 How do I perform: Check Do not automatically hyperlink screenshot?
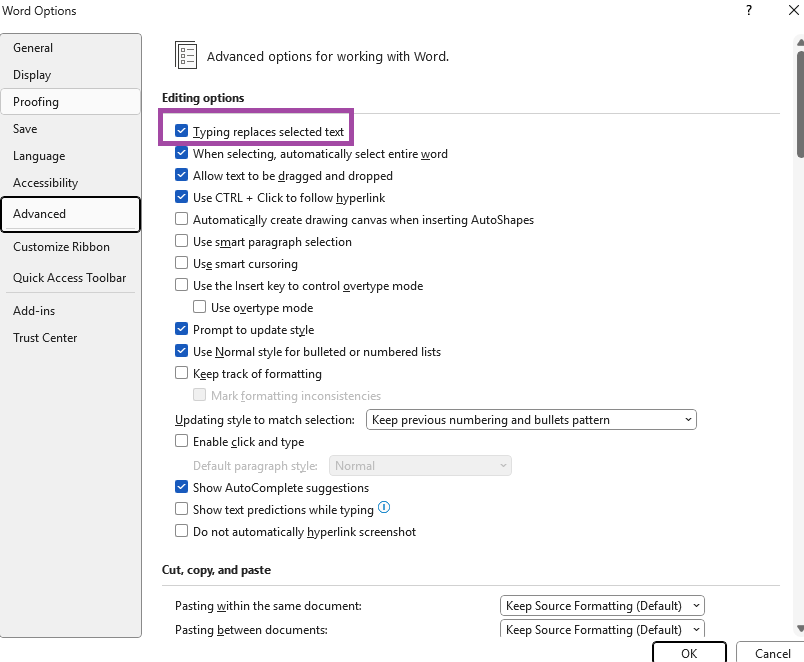coord(182,531)
